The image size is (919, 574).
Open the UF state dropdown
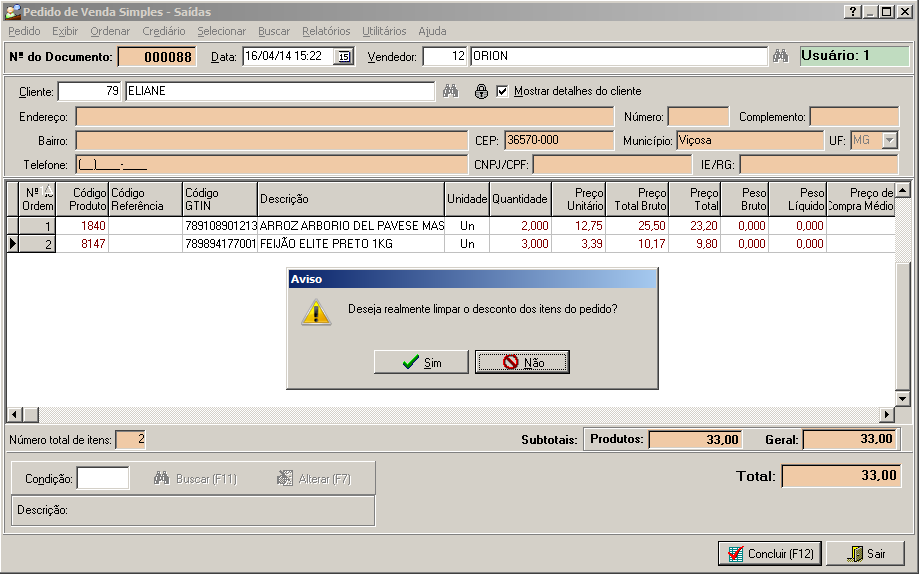(889, 141)
